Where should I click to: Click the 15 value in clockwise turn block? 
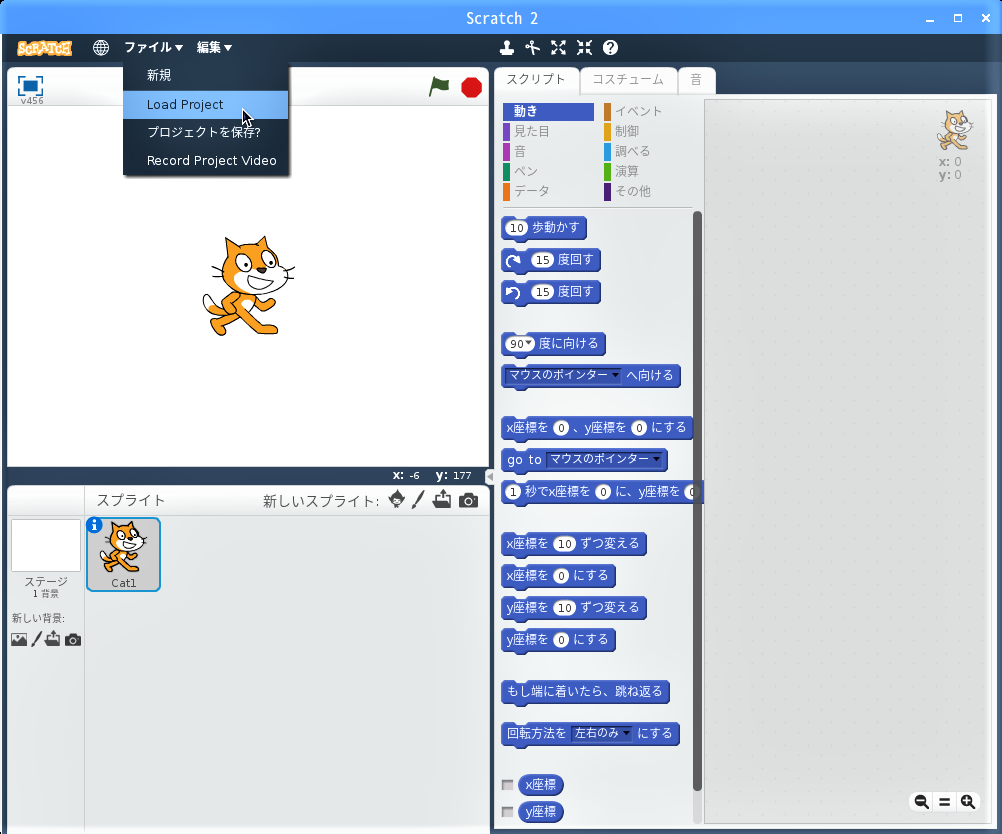pos(543,260)
